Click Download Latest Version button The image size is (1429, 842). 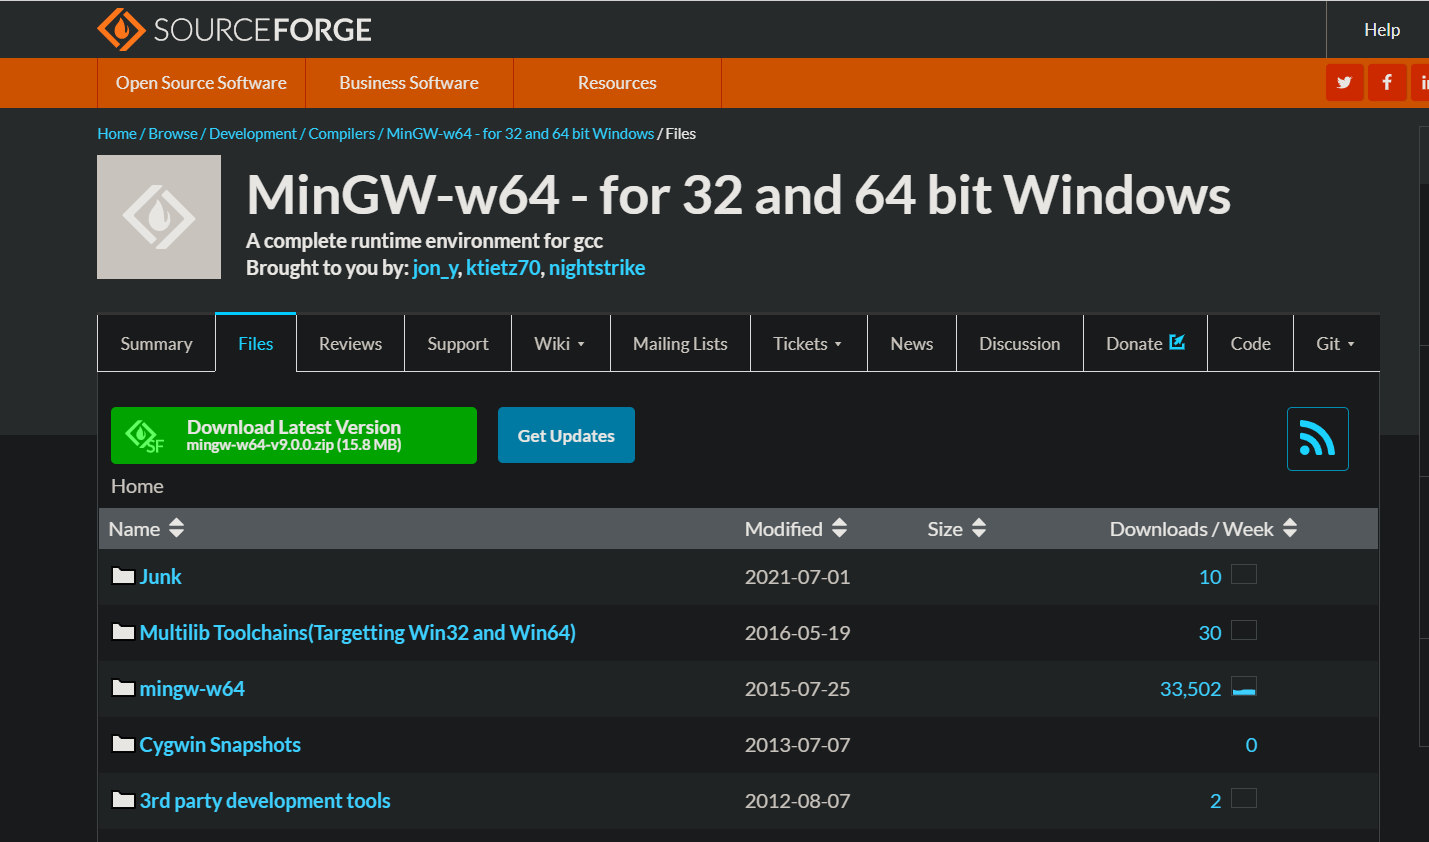[x=294, y=435]
